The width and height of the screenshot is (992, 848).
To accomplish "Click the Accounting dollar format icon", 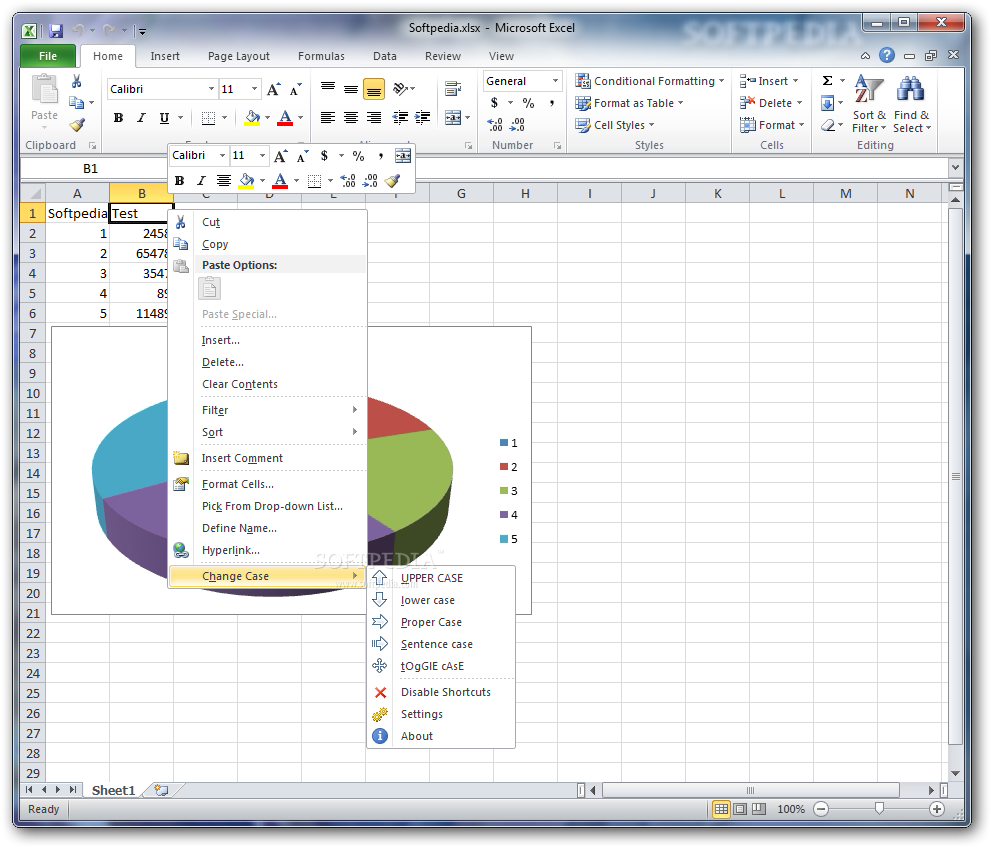I will (x=494, y=103).
